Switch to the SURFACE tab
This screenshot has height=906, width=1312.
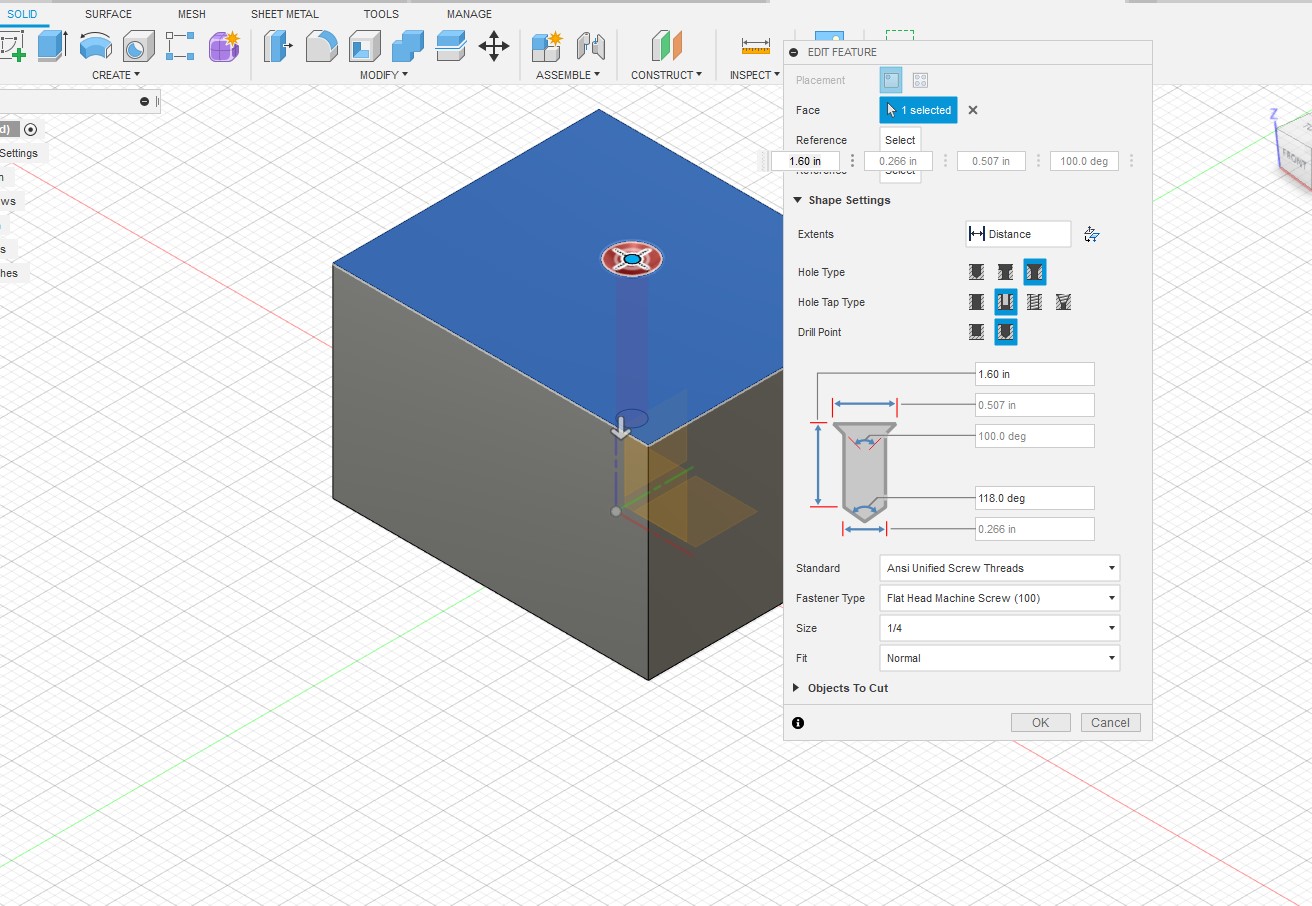tap(108, 14)
